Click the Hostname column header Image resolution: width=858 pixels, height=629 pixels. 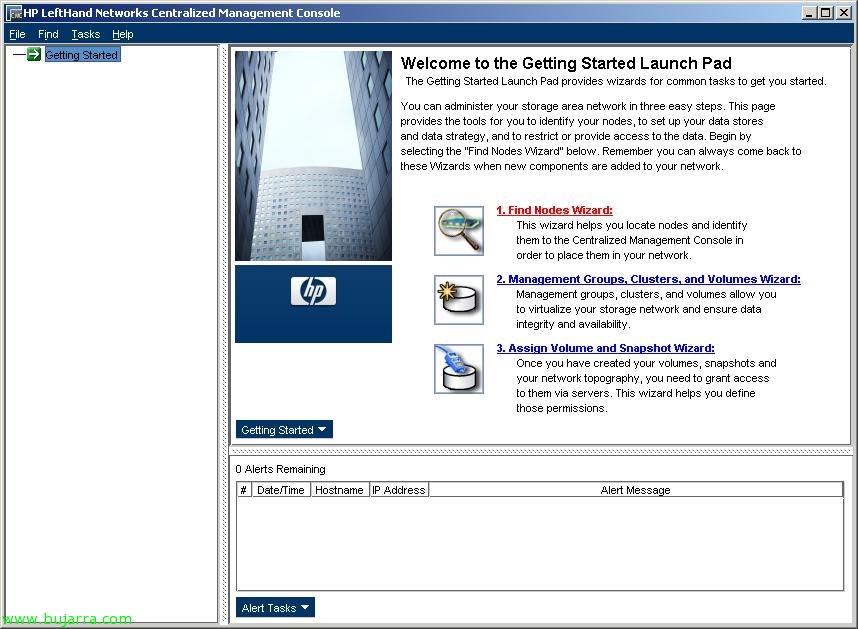pos(339,490)
